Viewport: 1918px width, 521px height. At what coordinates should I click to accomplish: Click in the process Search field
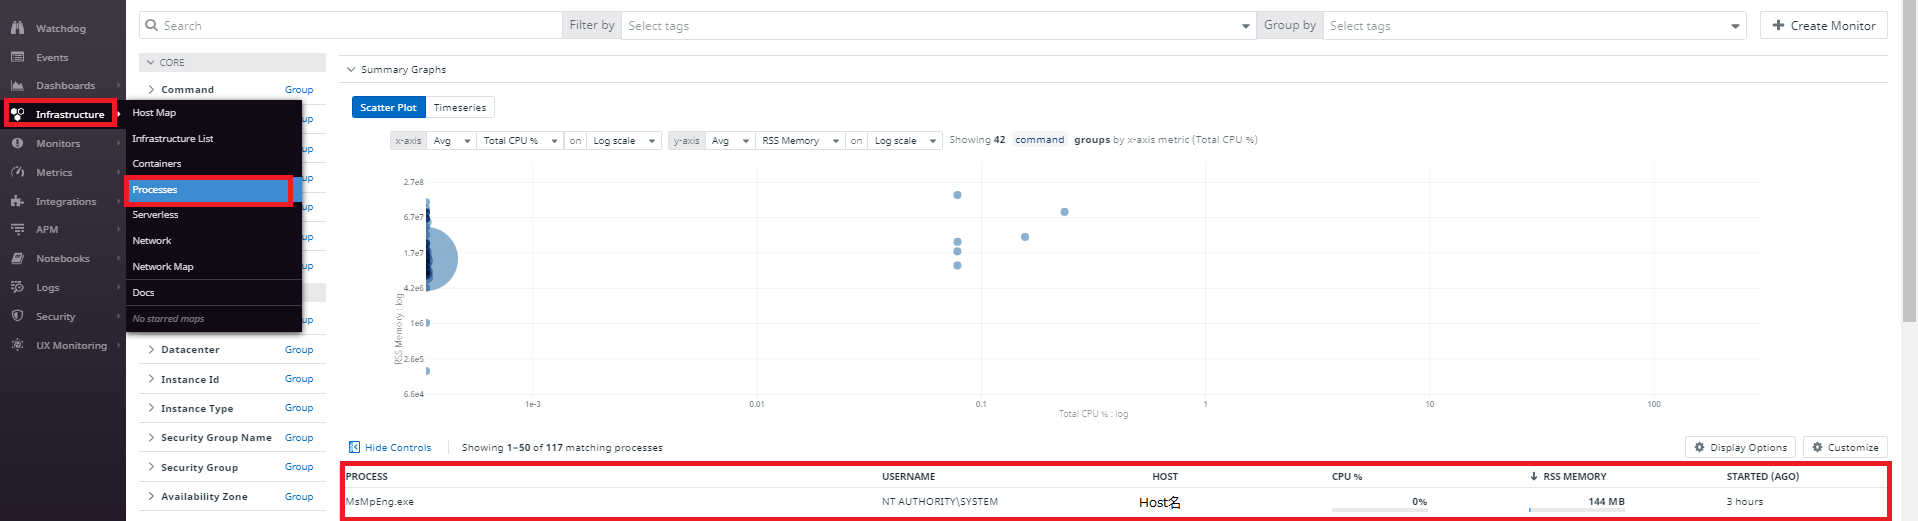(350, 25)
